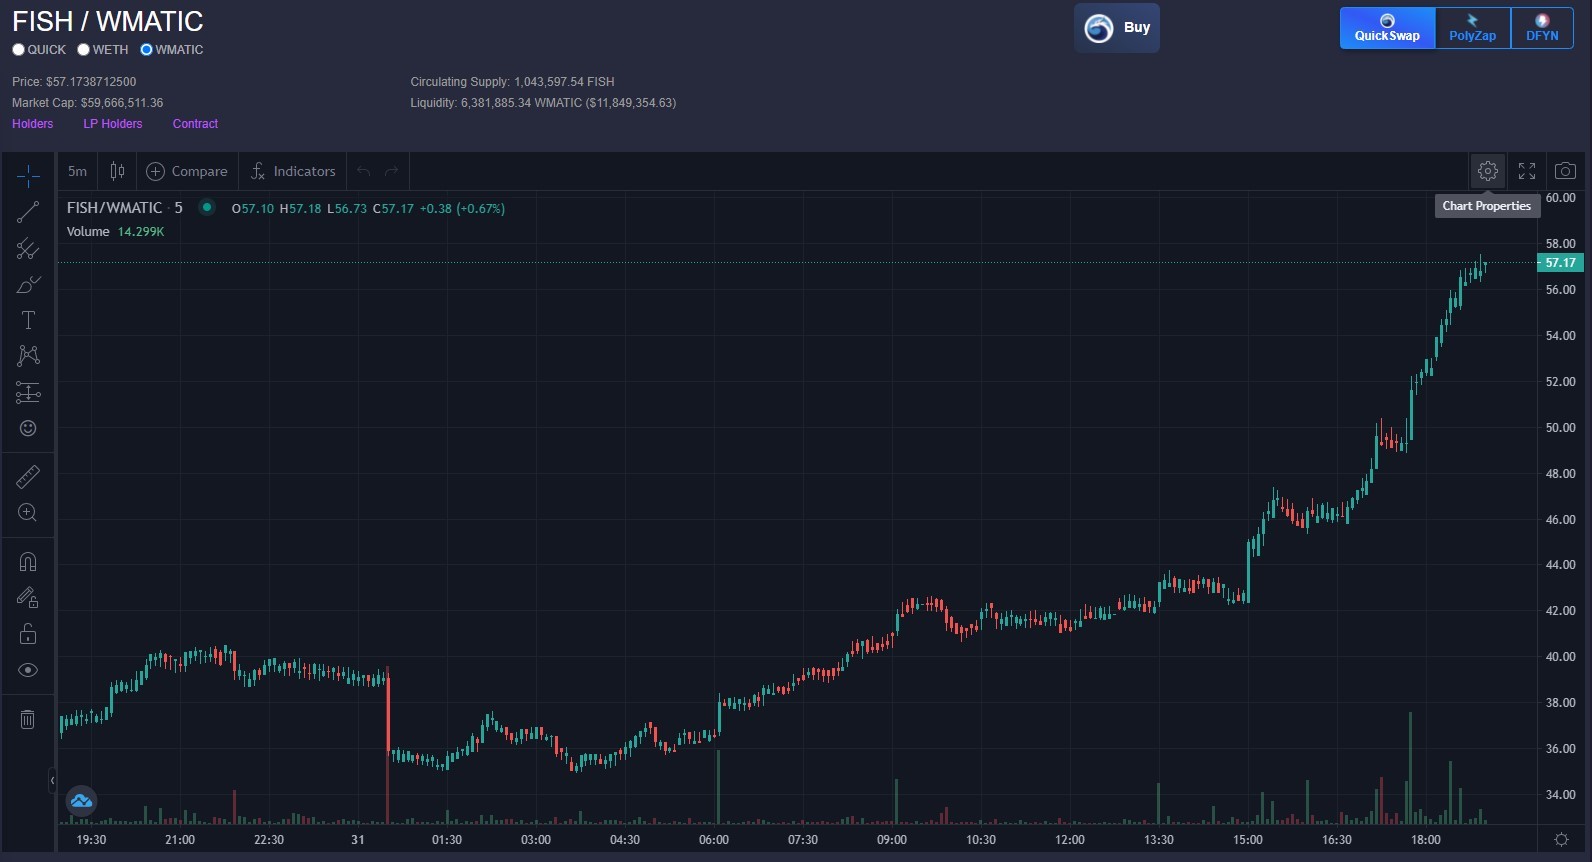Screen dimensions: 1592x862
Task: Open the Indicators menu
Action: 293,171
